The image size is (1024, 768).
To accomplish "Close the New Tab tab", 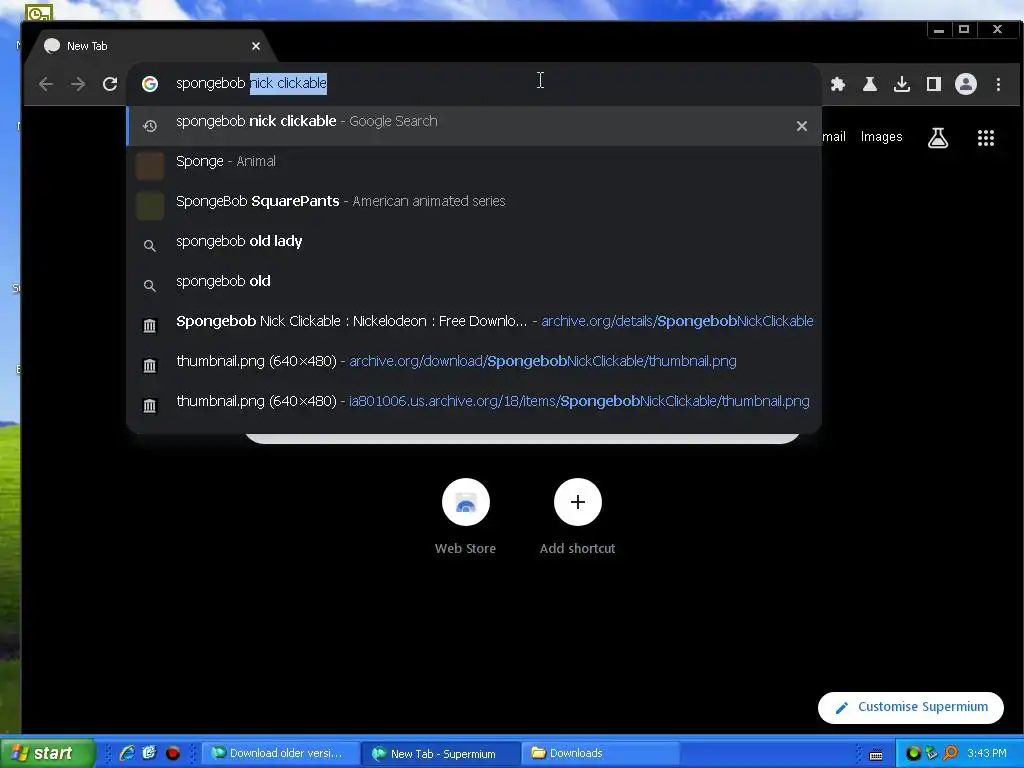I will [256, 46].
